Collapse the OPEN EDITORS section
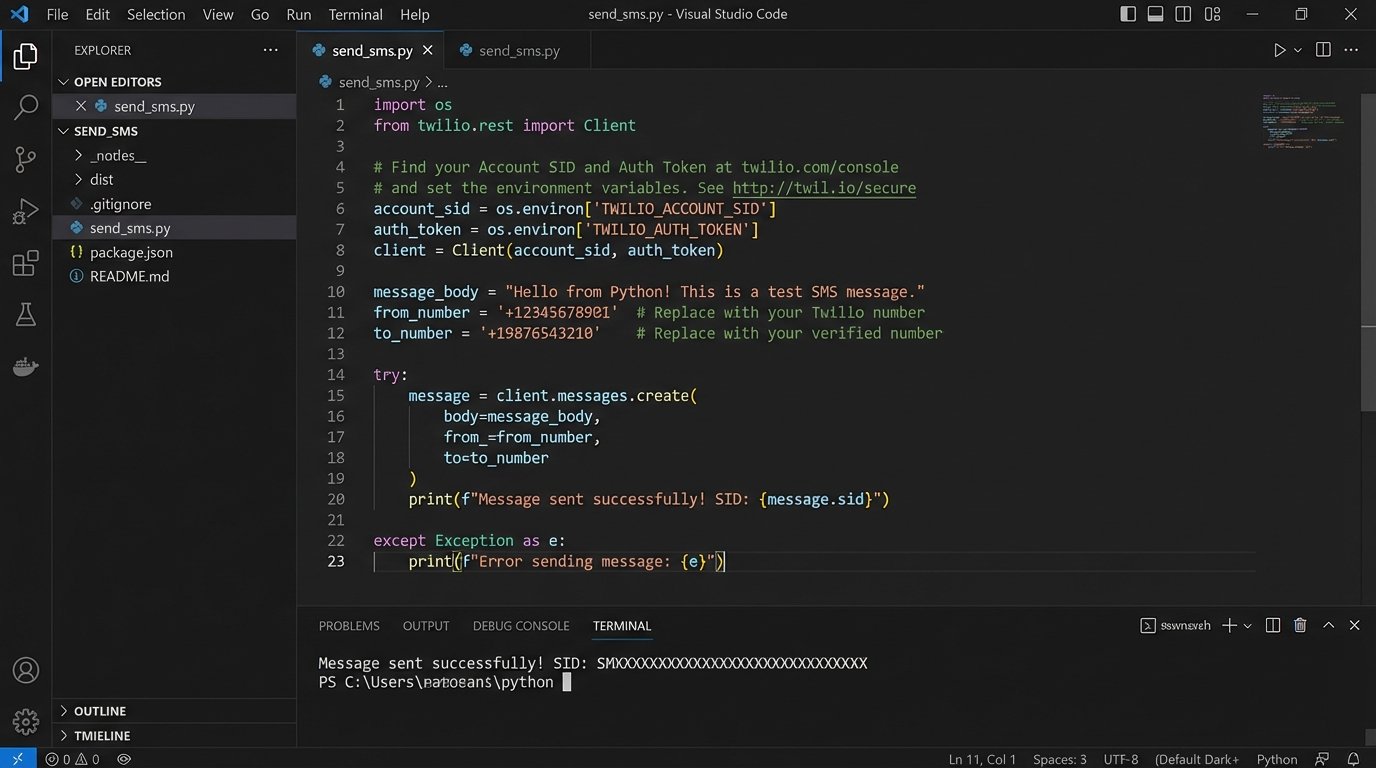Image resolution: width=1376 pixels, height=768 pixels. (x=117, y=82)
